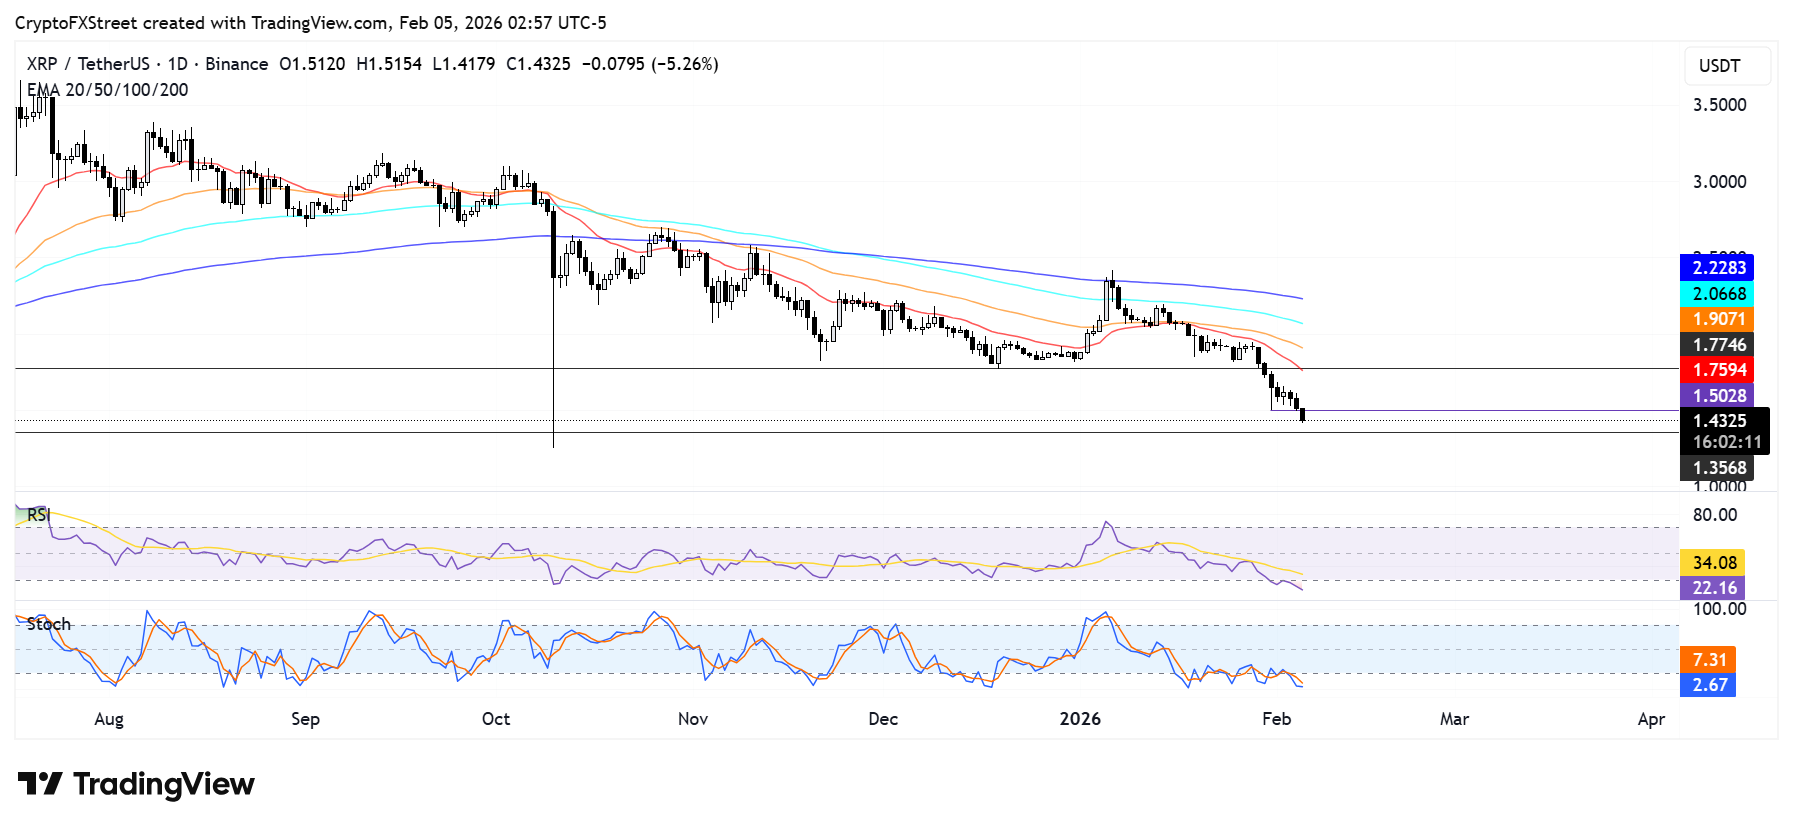This screenshot has height=829, width=1793.
Task: Click the cyan 2.0668 EMA 100 price tag
Action: pos(1717,294)
